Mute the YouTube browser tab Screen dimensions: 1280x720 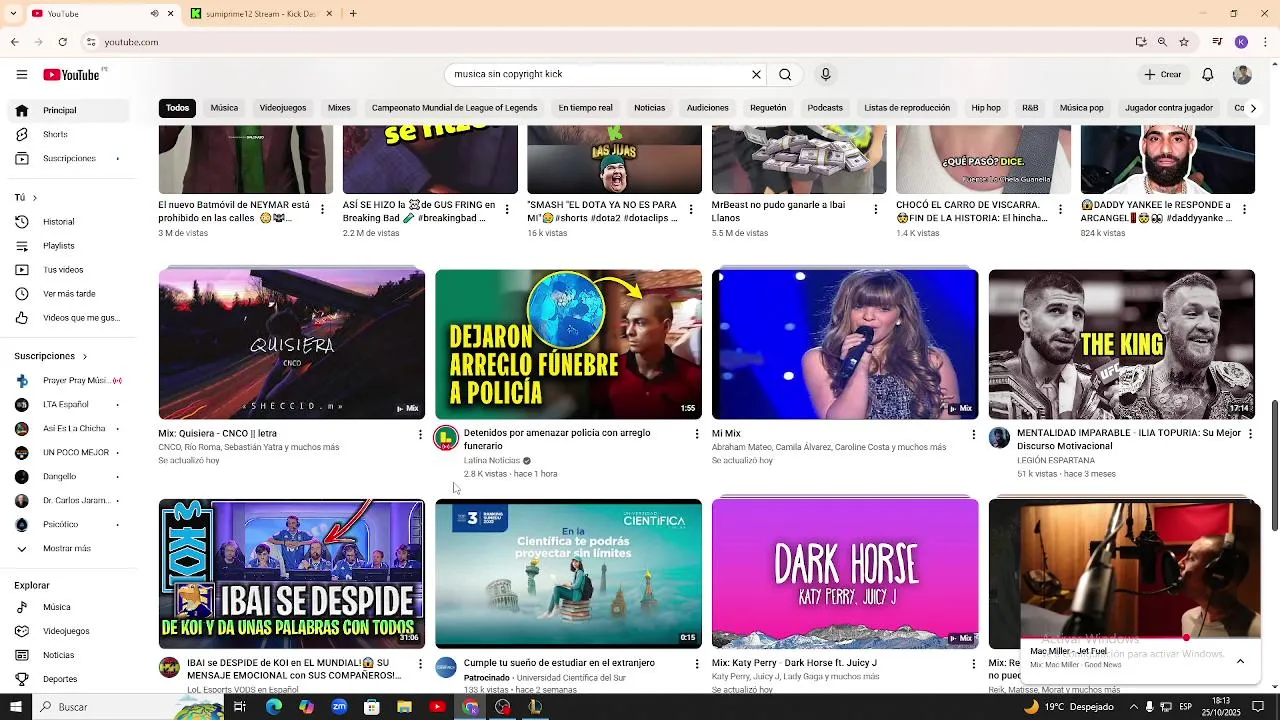point(154,14)
